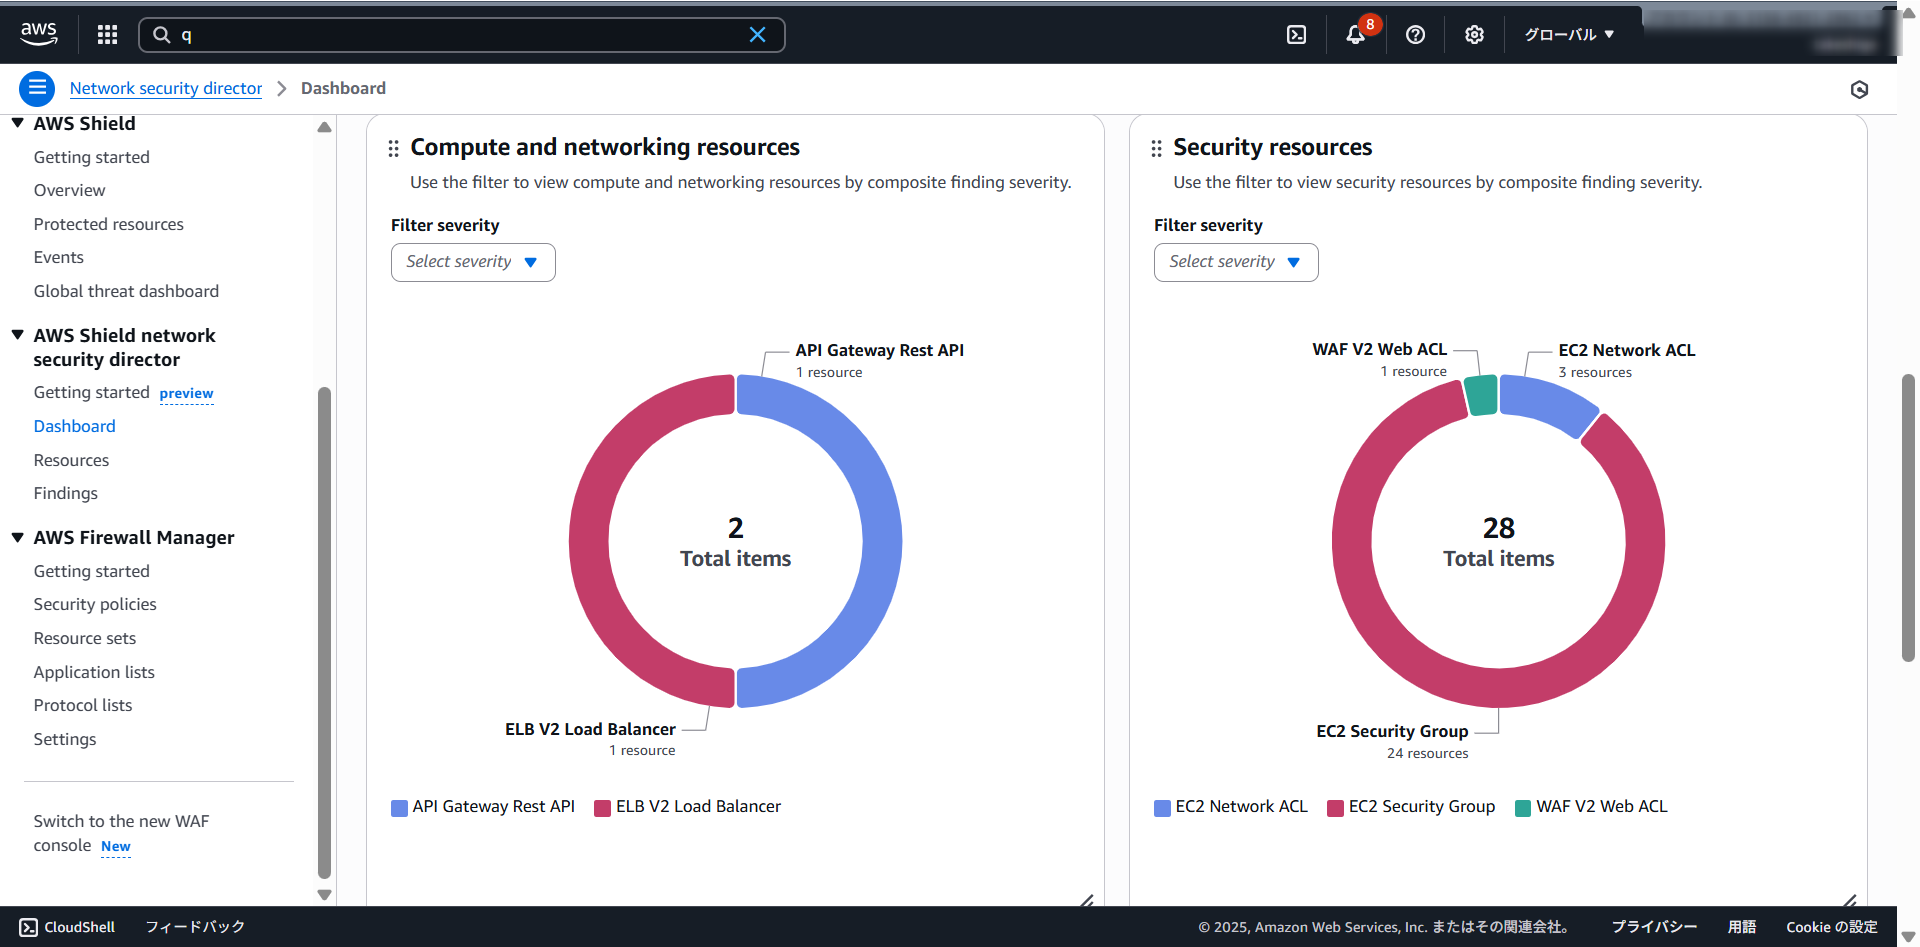Click the AWS logo home icon
Viewport: 1920px width, 947px height.
tap(39, 34)
